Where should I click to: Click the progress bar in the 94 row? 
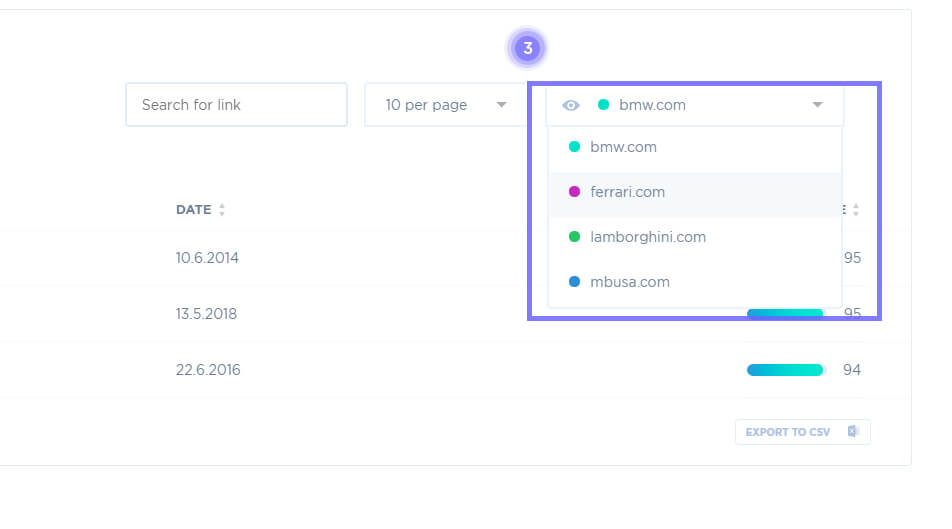click(x=786, y=370)
